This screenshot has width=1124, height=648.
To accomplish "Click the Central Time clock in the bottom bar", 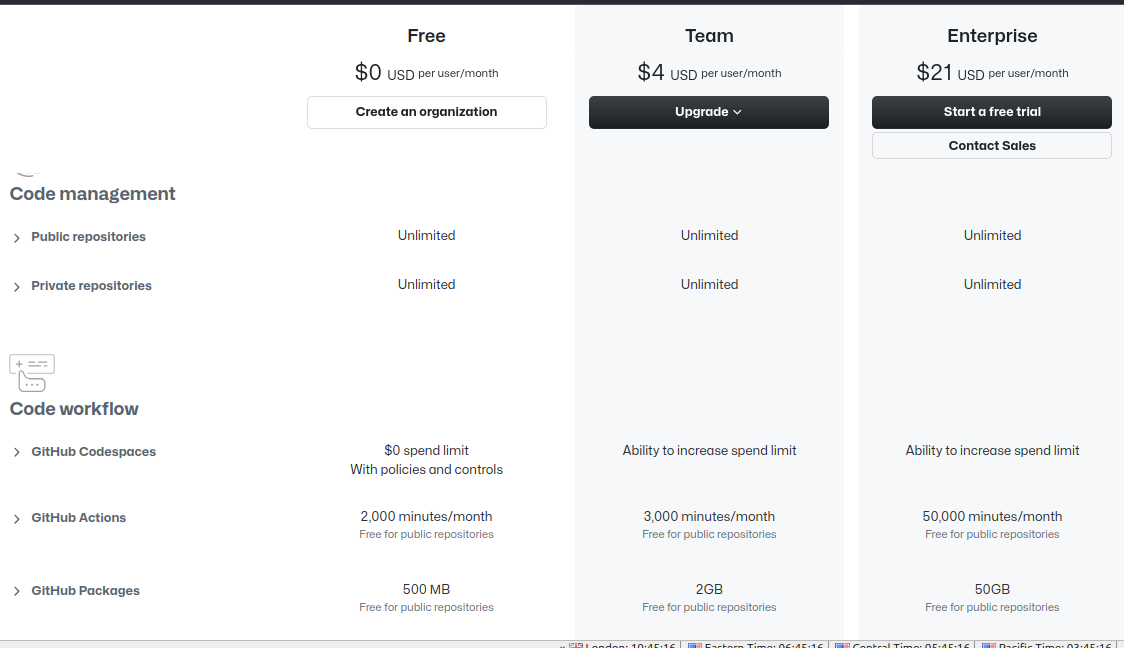I will pos(903,645).
